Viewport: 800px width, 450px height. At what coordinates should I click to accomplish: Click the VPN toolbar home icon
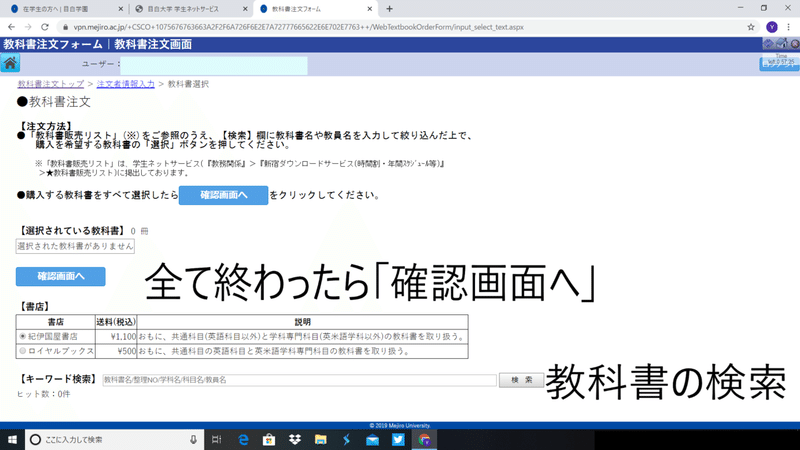[783, 44]
